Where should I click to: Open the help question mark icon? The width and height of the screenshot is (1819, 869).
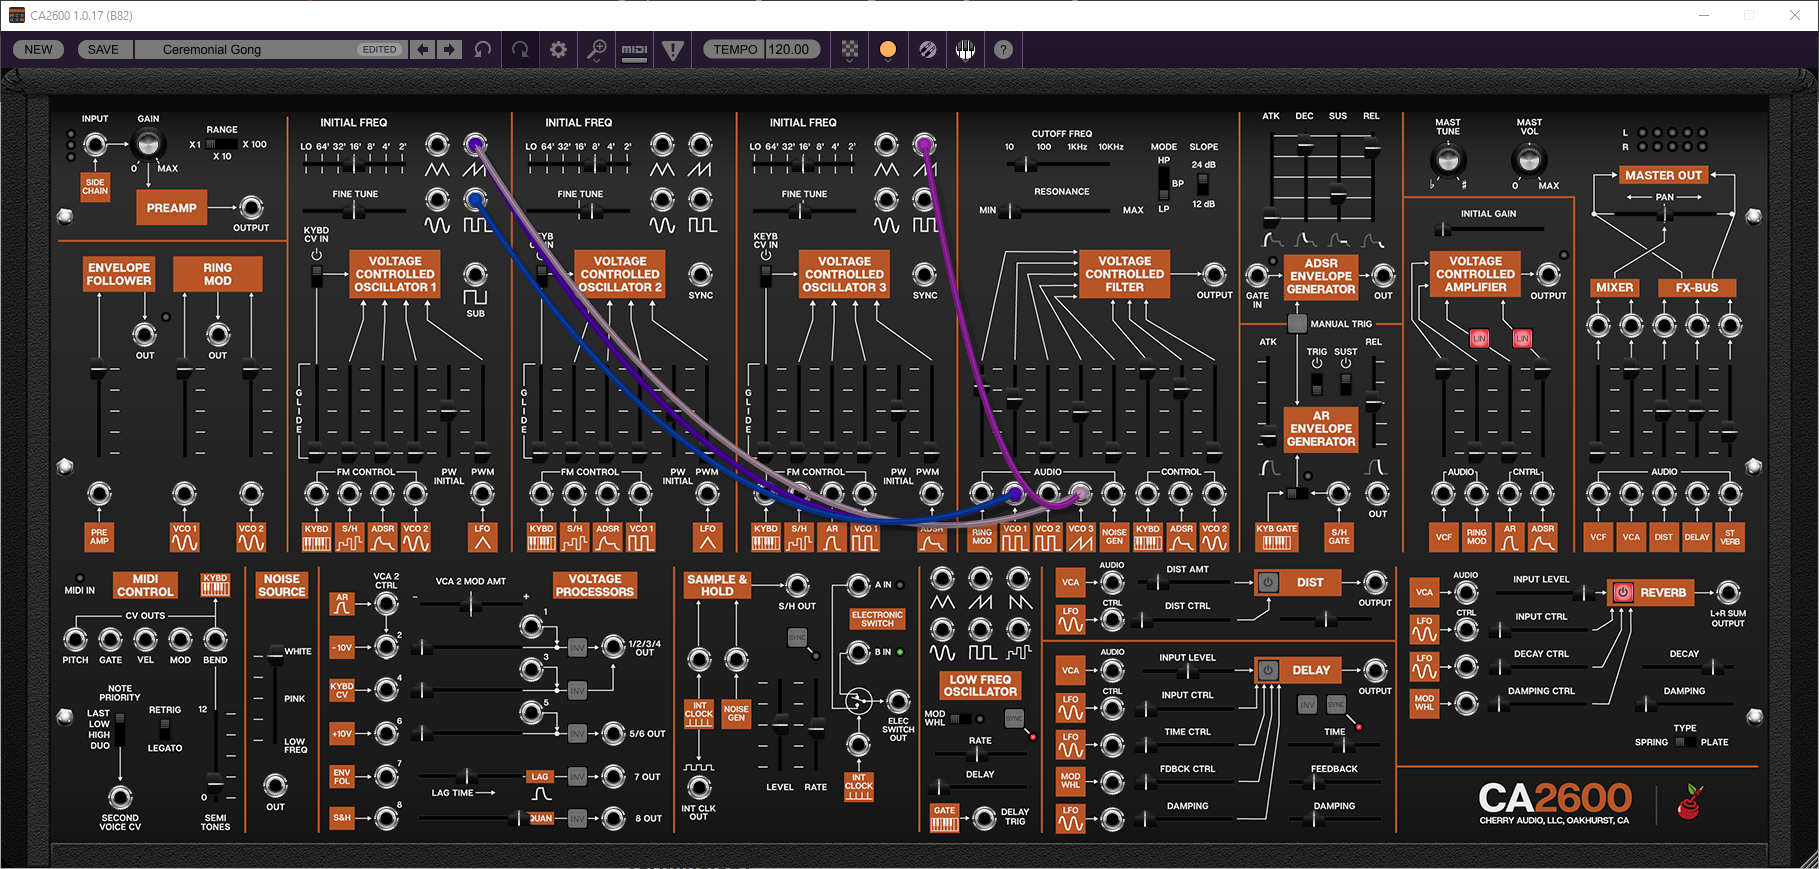tap(1003, 50)
